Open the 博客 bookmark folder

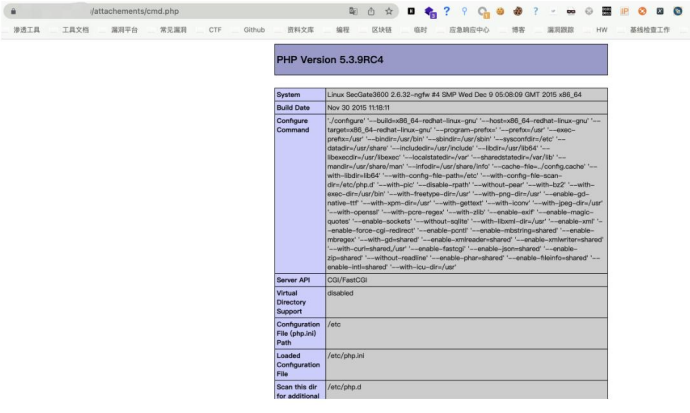coord(518,30)
